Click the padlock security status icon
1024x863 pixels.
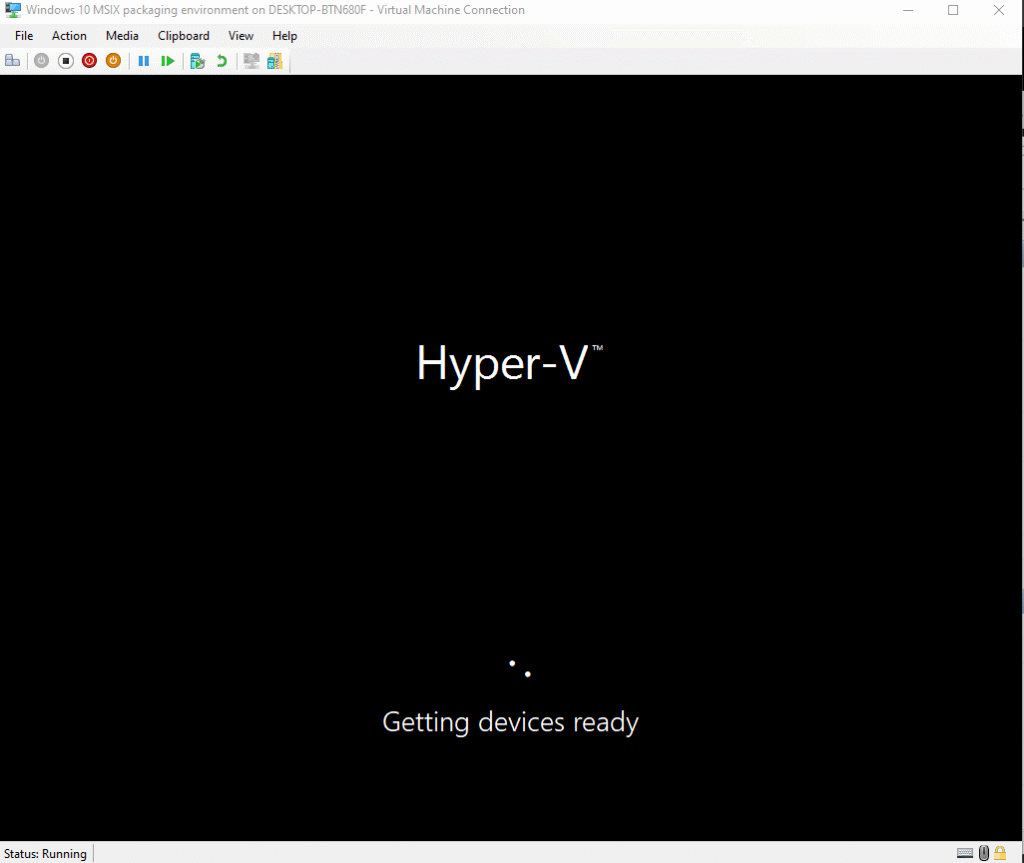[x=1000, y=853]
